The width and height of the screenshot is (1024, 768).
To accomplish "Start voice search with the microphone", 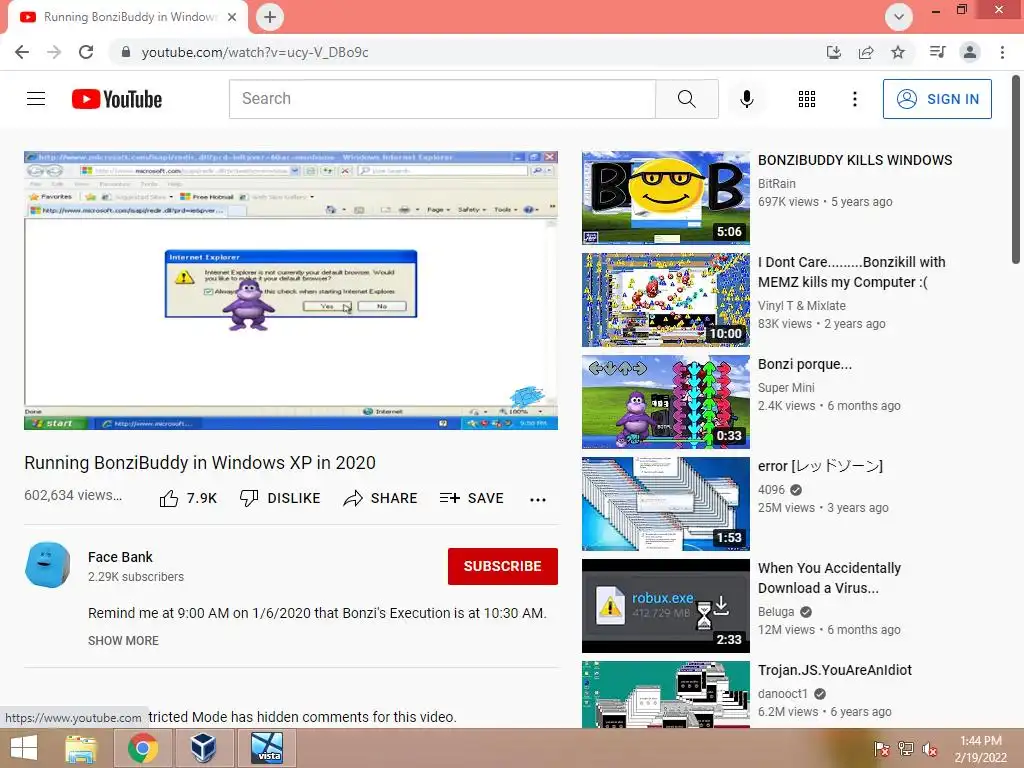I will click(x=746, y=99).
